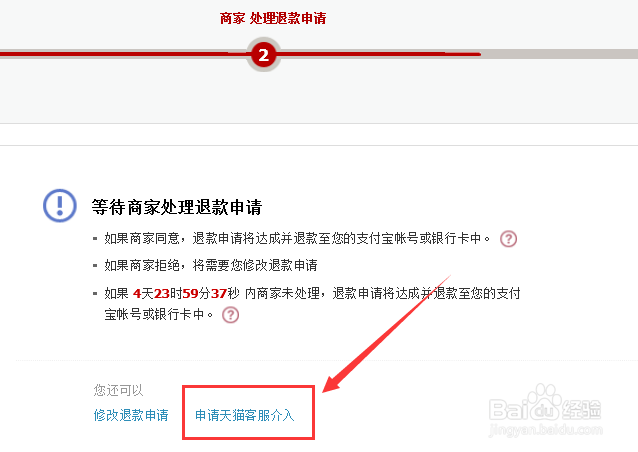Open help icon beside 支付宝帐号或银行卡中 first bullet
638x452 pixels.
(x=508, y=238)
